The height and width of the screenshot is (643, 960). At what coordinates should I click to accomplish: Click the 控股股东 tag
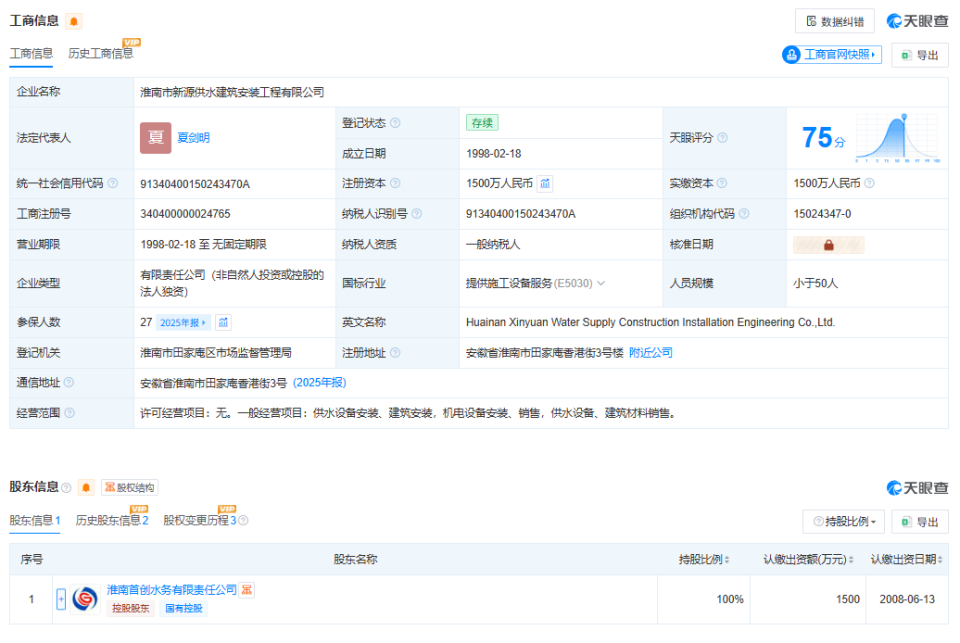pos(130,609)
